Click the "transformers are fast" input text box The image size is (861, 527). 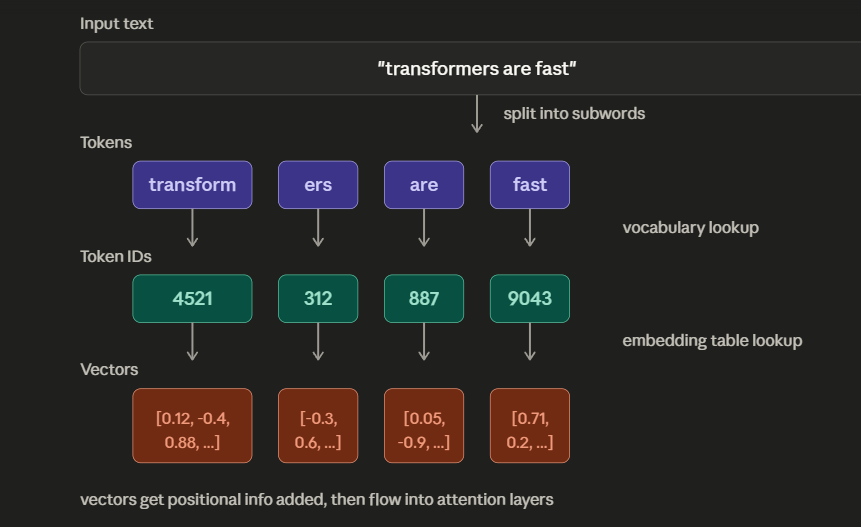(471, 68)
